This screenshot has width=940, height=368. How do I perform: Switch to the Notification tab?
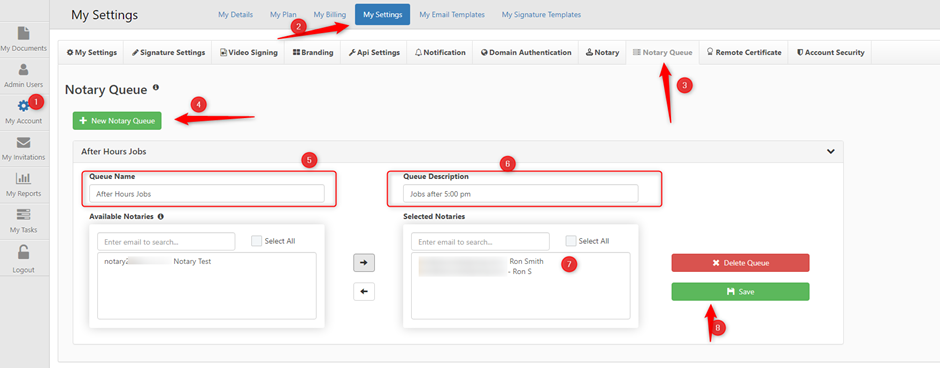point(440,53)
